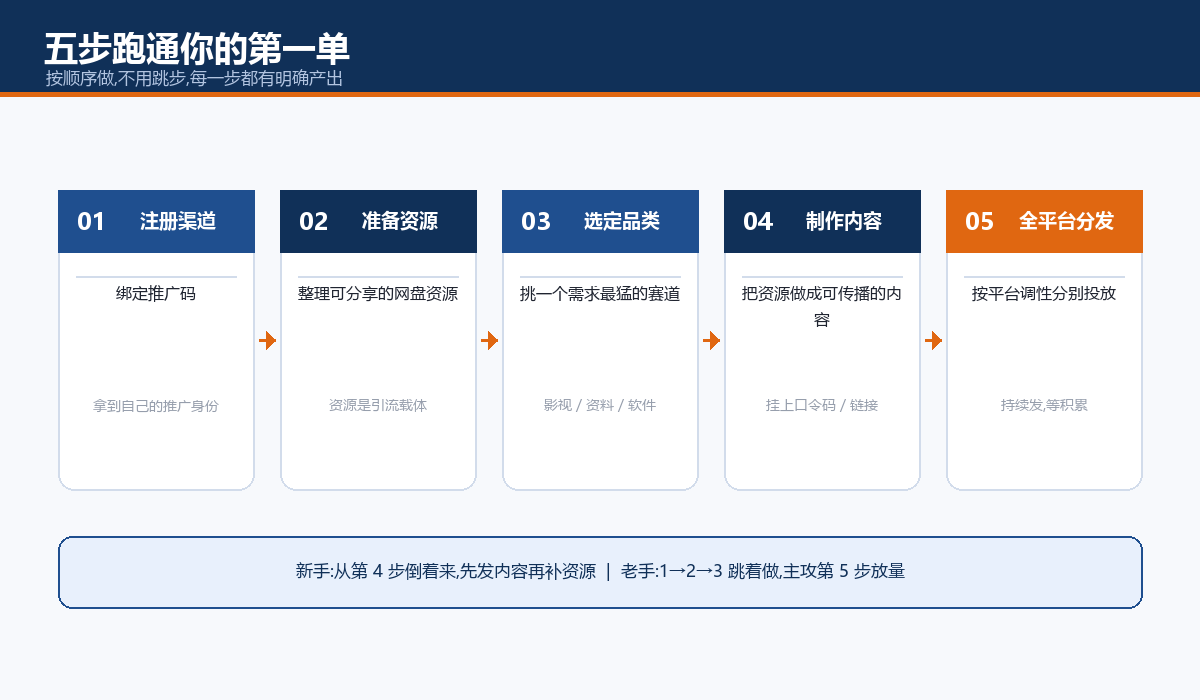Click the text 绑定推广码
Image resolution: width=1200 pixels, height=700 pixels.
pos(156,294)
